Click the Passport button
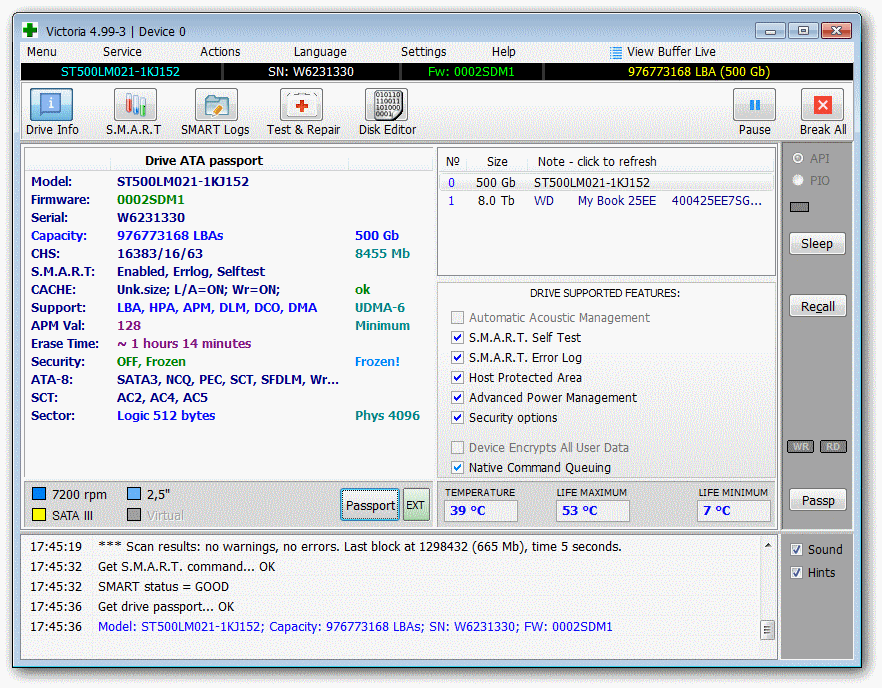 [370, 505]
